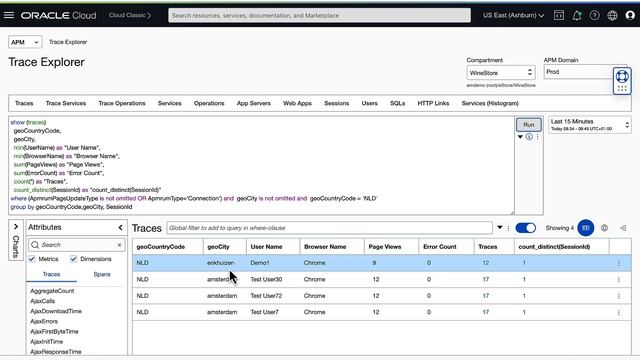Click the Run query button
The height and width of the screenshot is (360, 640).
click(529, 124)
